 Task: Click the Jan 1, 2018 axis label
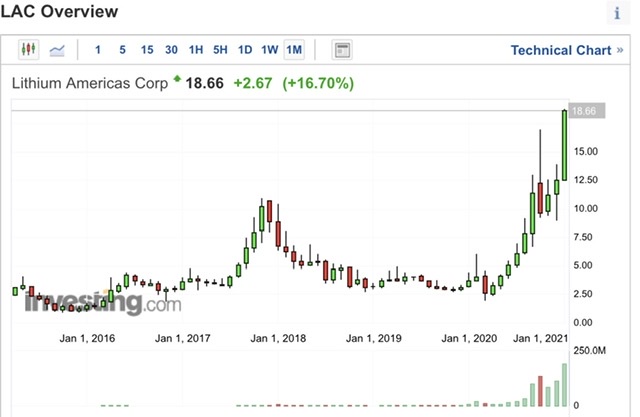click(x=278, y=338)
